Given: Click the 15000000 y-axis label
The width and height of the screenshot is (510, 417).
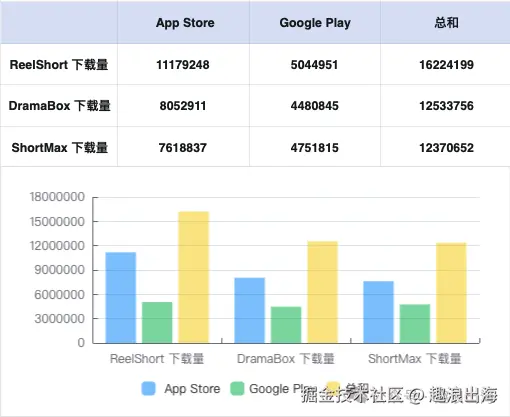Looking at the screenshot, I should pos(57,221).
